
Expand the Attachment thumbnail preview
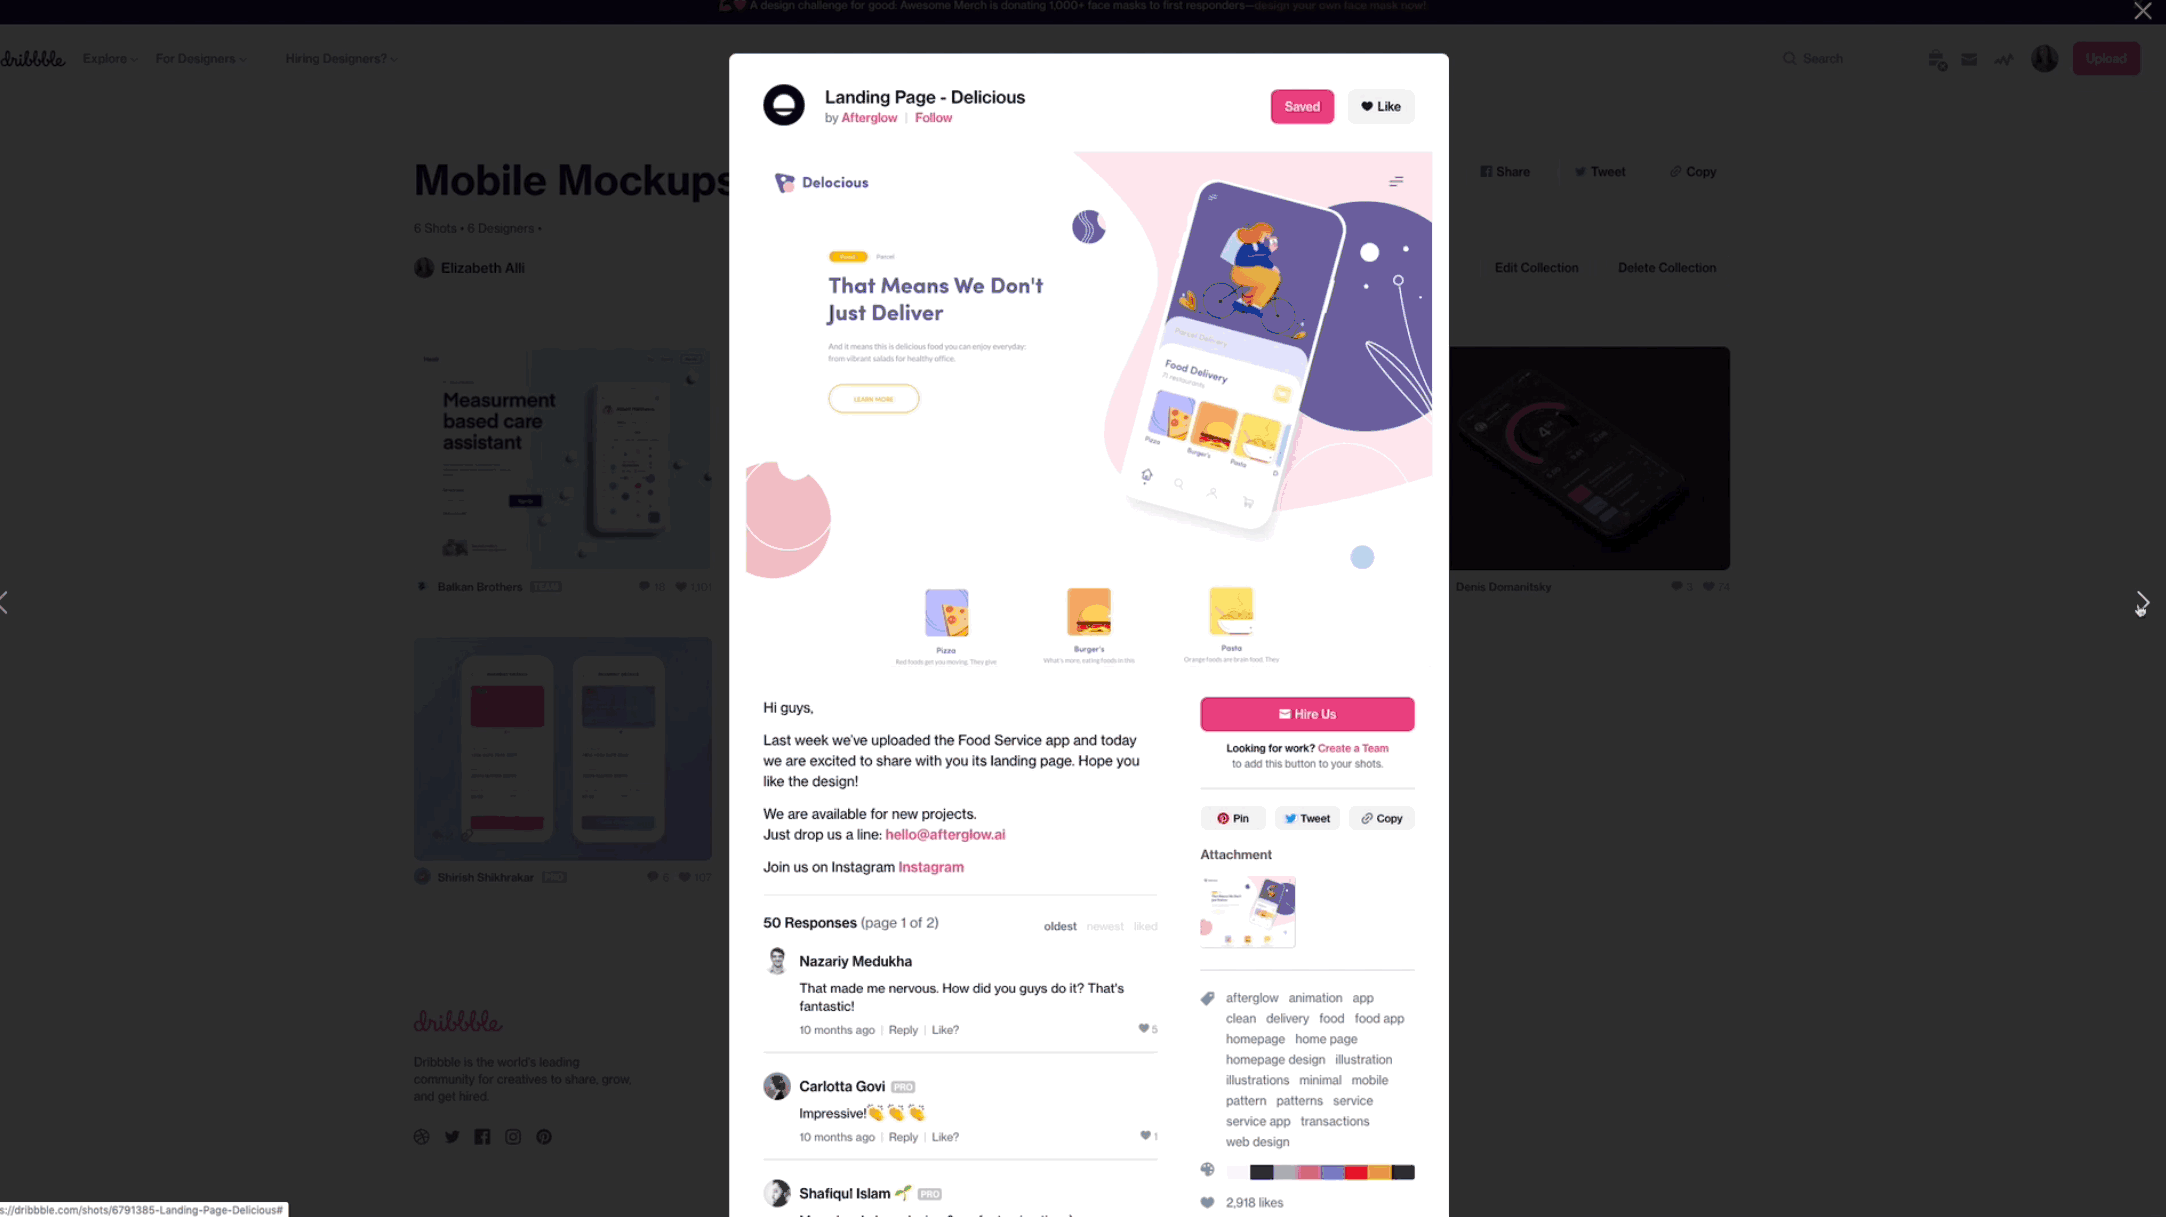click(x=1248, y=911)
